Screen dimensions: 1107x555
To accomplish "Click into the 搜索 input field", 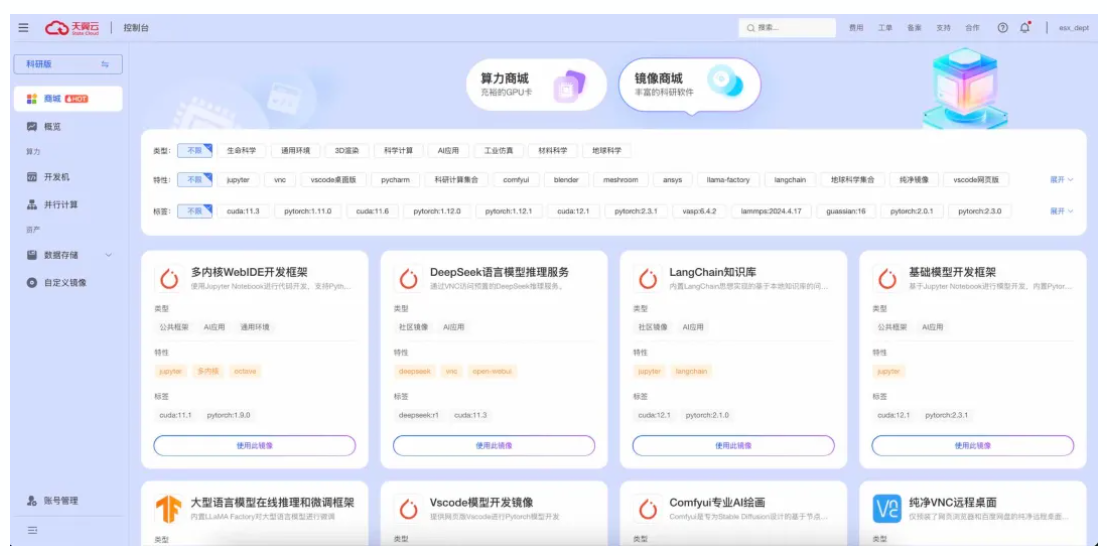I will 787,28.
